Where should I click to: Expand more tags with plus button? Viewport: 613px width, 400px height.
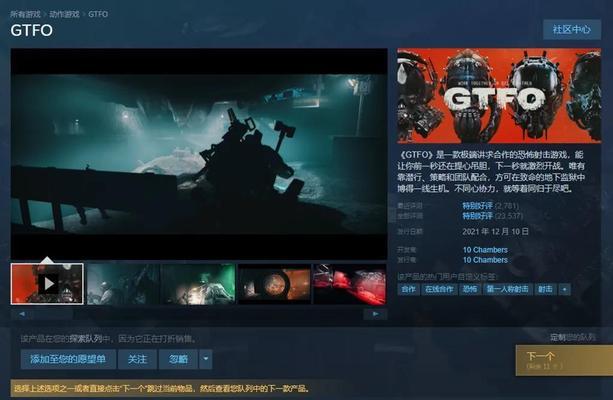565,289
